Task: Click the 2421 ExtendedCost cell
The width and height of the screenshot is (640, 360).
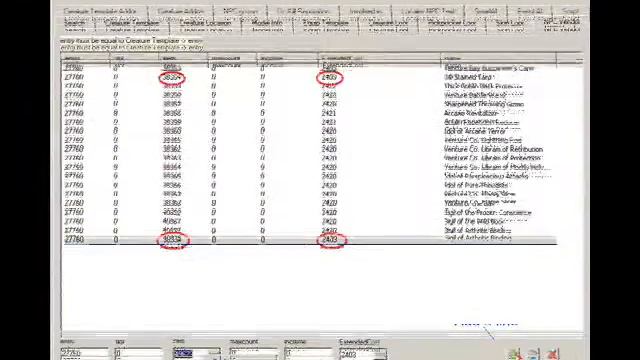Action: pos(329,113)
